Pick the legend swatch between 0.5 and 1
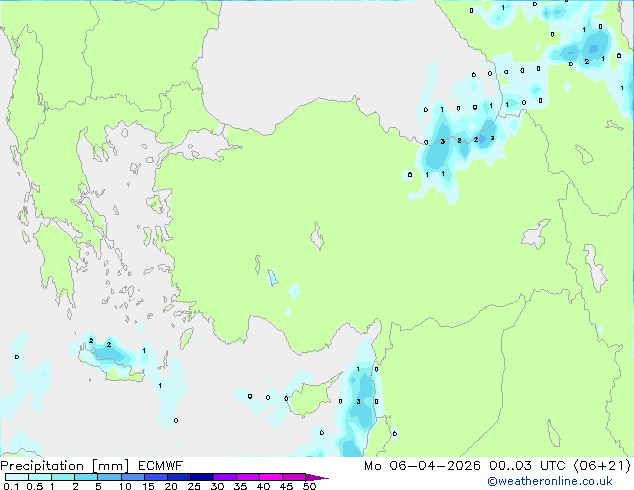Screen dimensions: 634x490 (x=40, y=477)
